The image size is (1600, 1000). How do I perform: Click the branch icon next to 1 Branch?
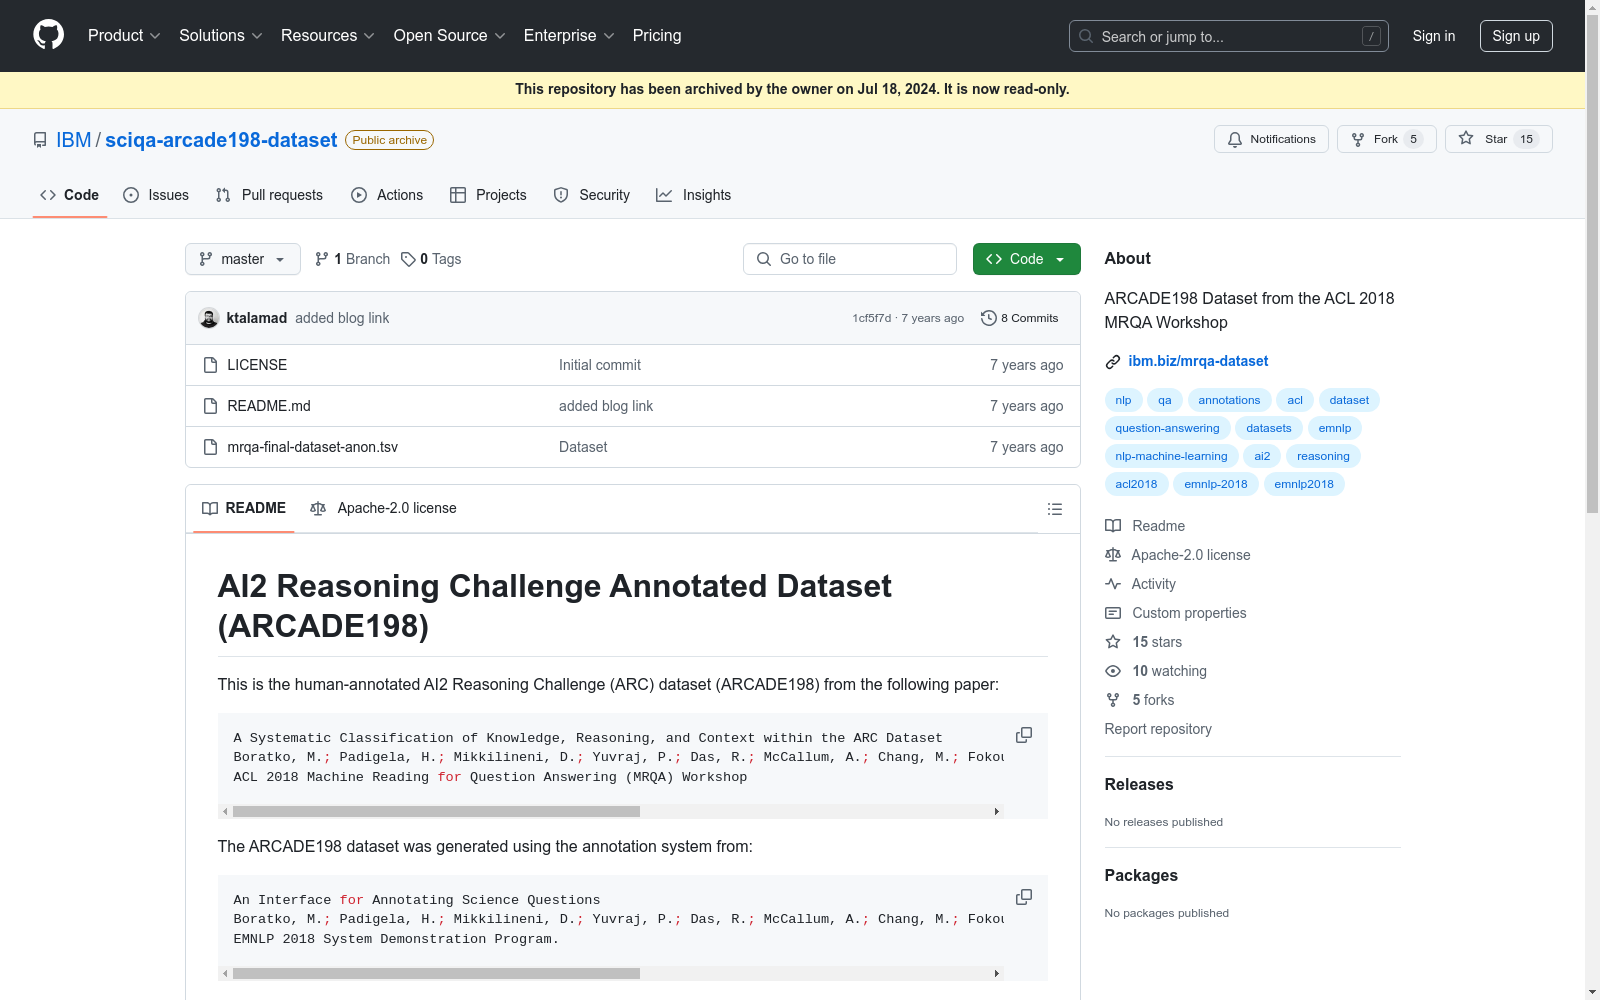click(x=322, y=259)
